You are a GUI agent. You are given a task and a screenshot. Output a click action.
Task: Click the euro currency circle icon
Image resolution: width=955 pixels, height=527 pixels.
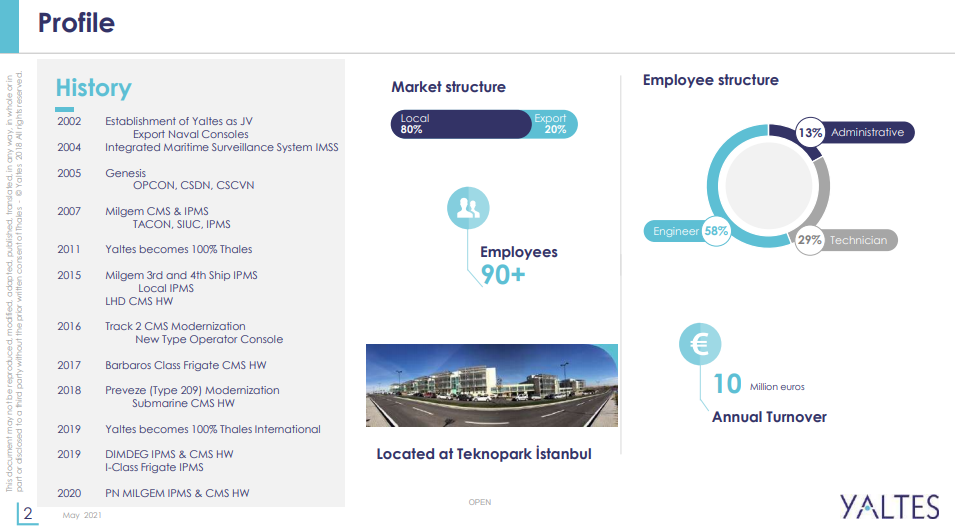click(x=700, y=345)
